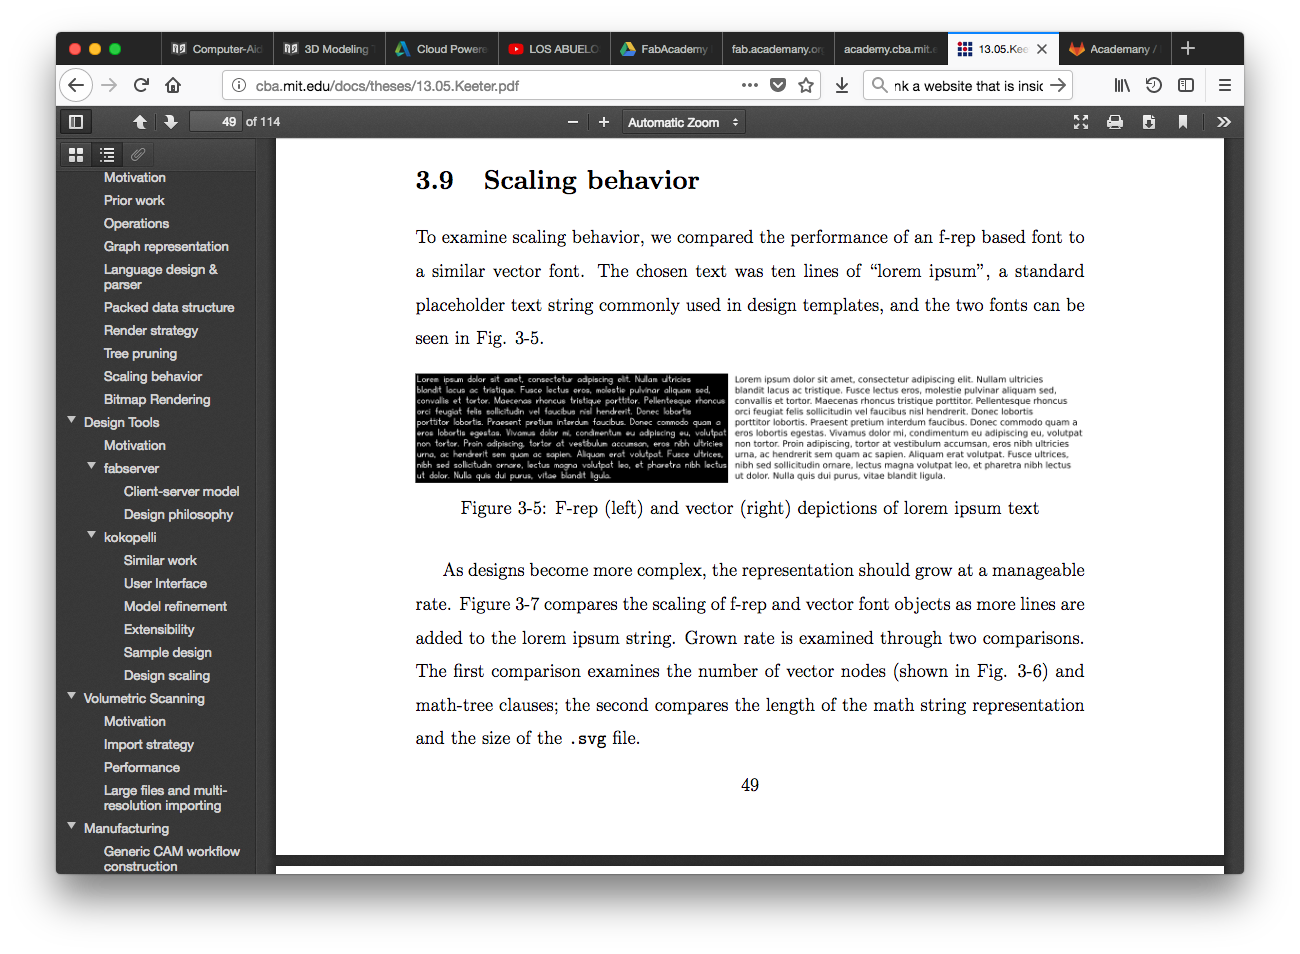Switch to the fab.academany.org tab
The width and height of the screenshot is (1300, 954).
[x=777, y=49]
